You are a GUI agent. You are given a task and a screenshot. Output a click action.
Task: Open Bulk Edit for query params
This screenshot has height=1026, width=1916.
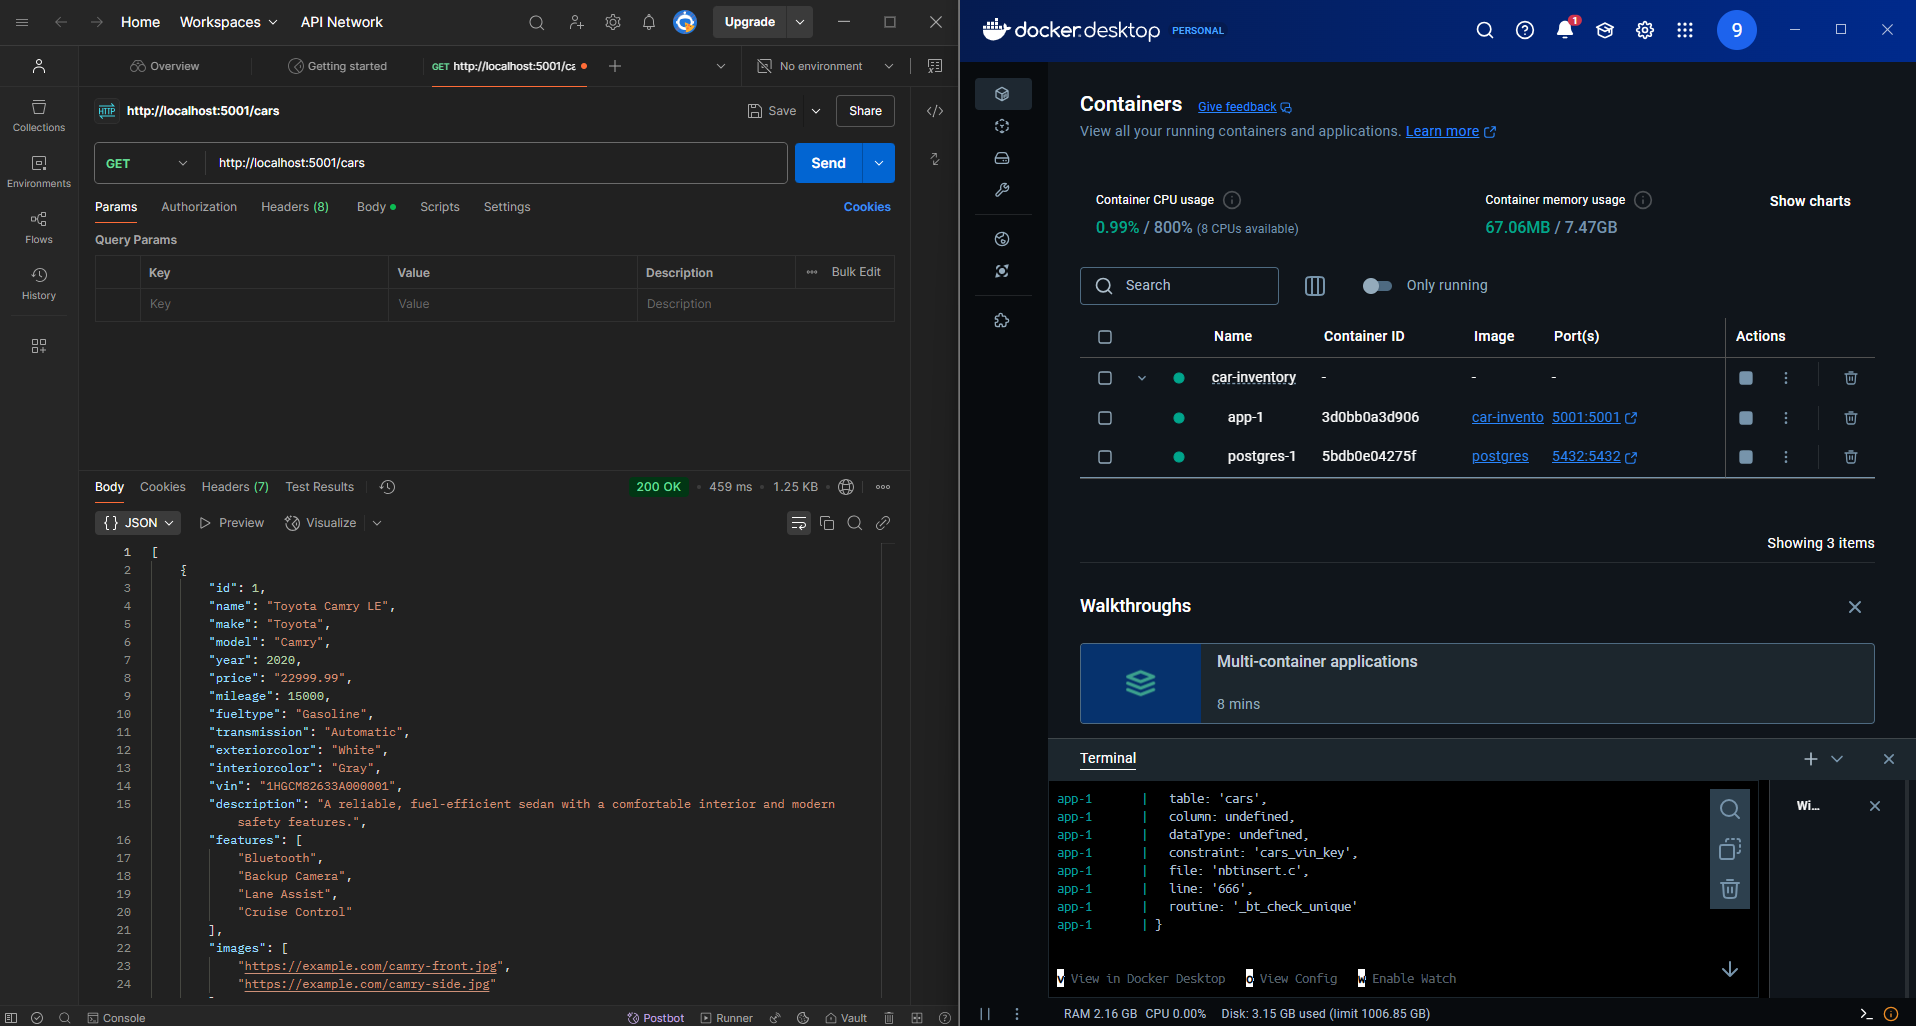(x=856, y=272)
